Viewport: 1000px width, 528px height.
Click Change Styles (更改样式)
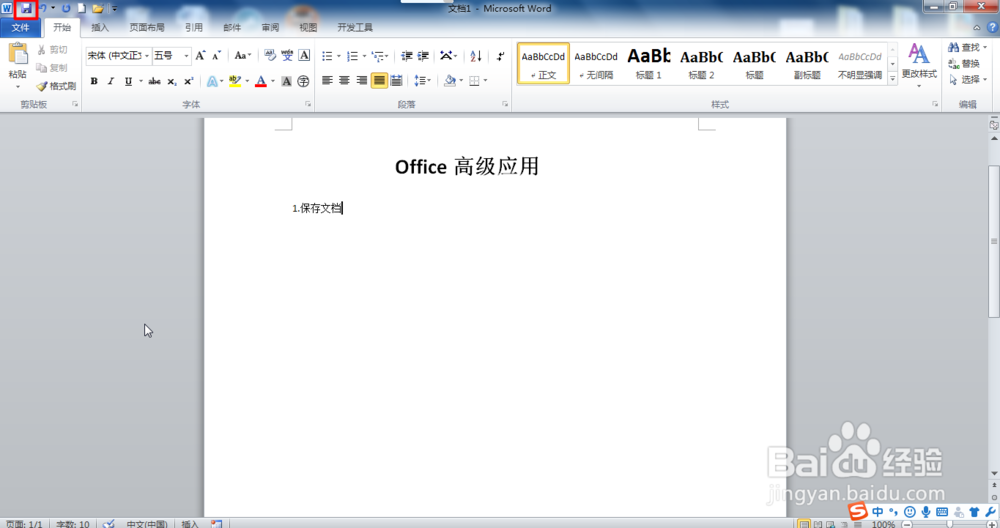919,65
